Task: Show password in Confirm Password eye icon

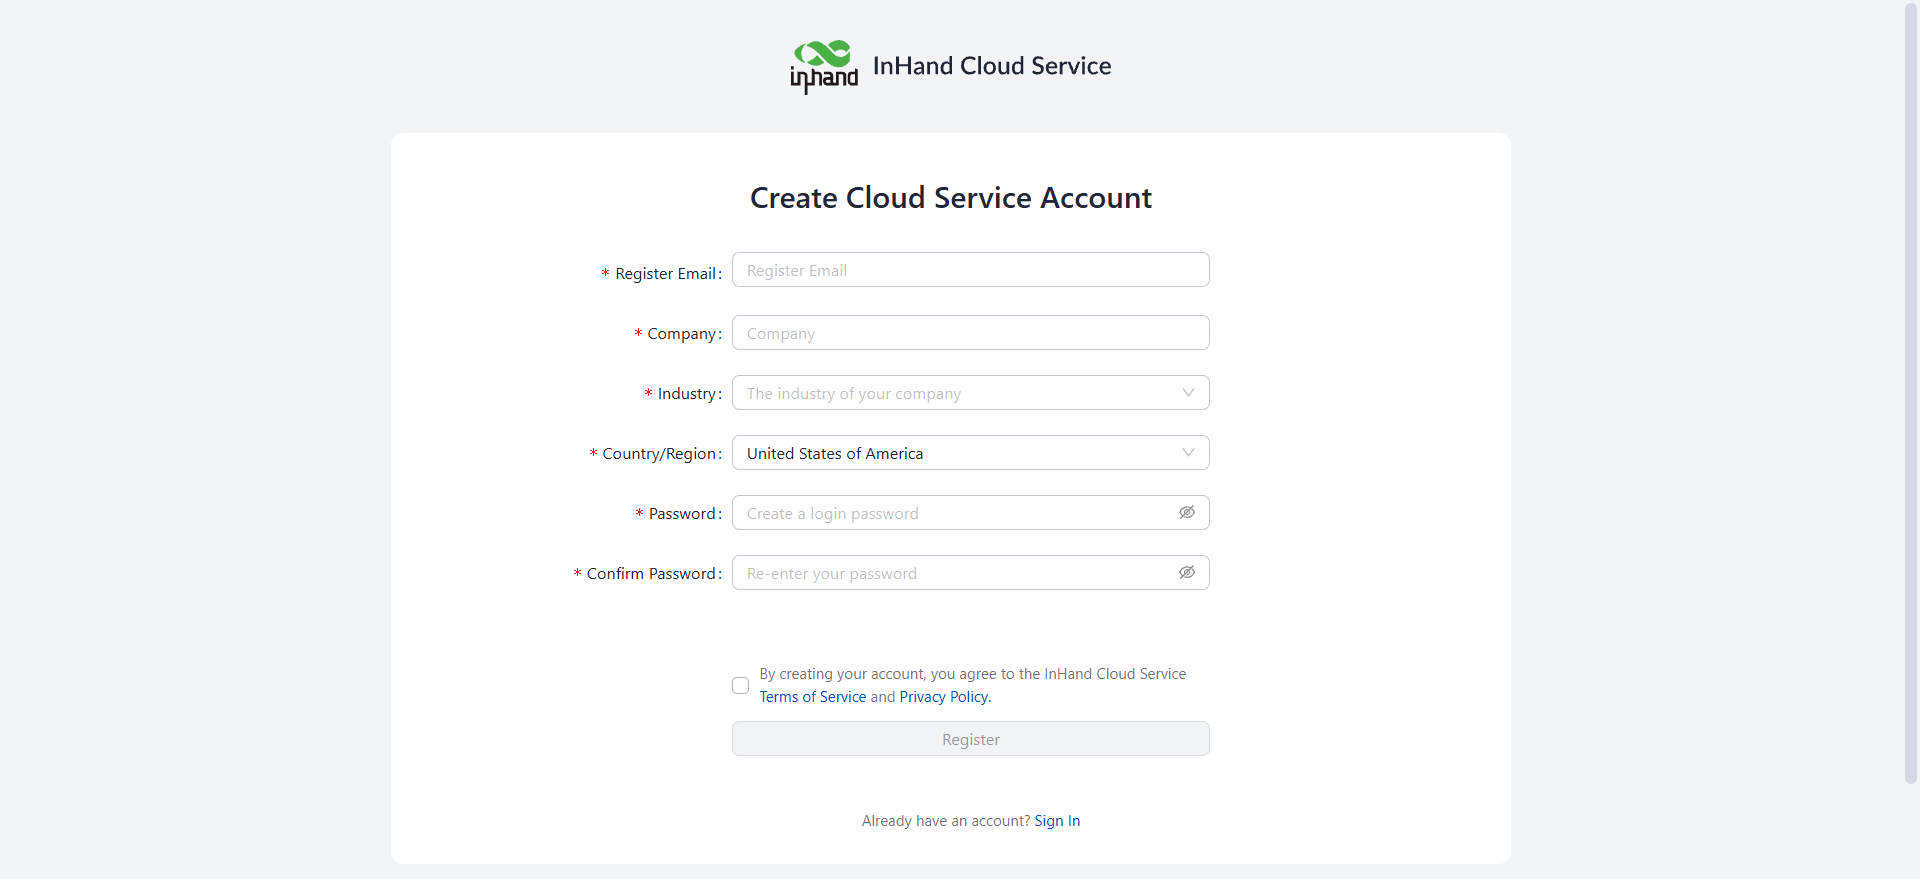Action: [1187, 573]
